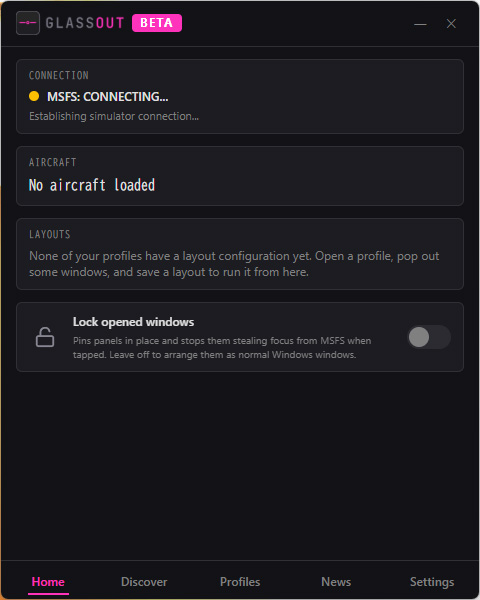The height and width of the screenshot is (600, 480).
Task: Select the No aircraft loaded panel
Action: [240, 176]
